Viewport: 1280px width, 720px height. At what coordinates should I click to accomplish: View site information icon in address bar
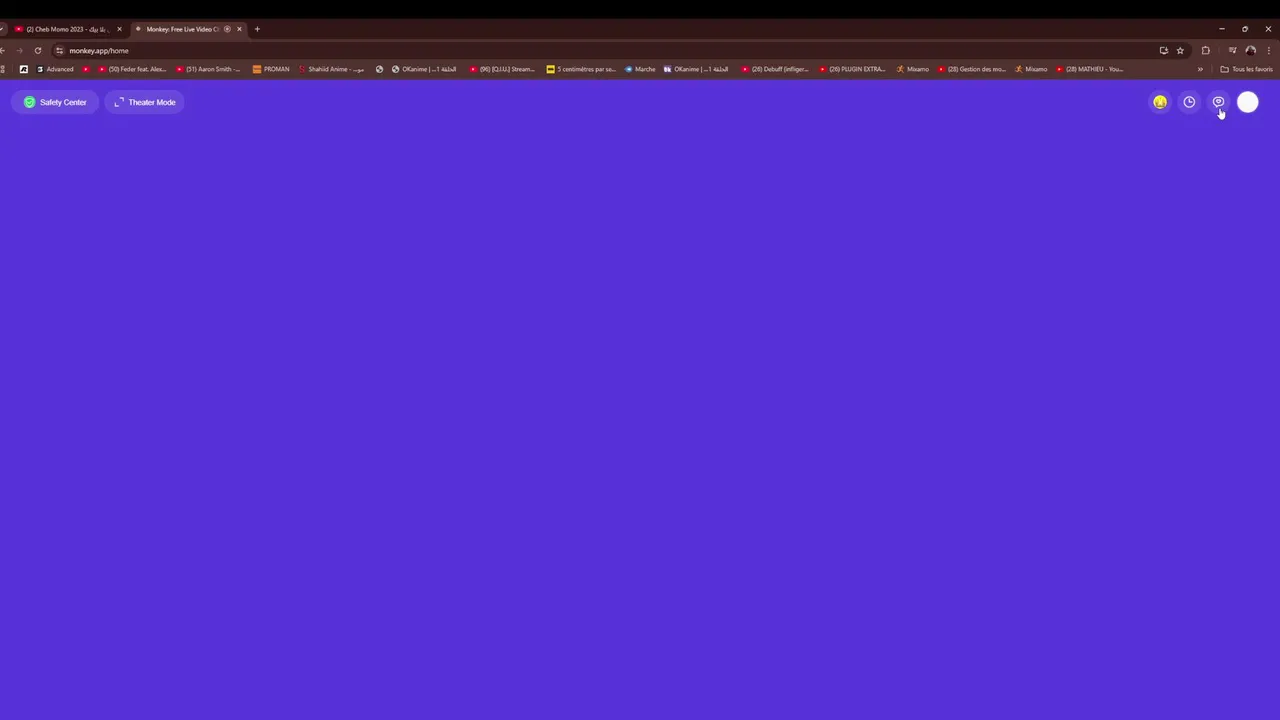pyautogui.click(x=59, y=50)
